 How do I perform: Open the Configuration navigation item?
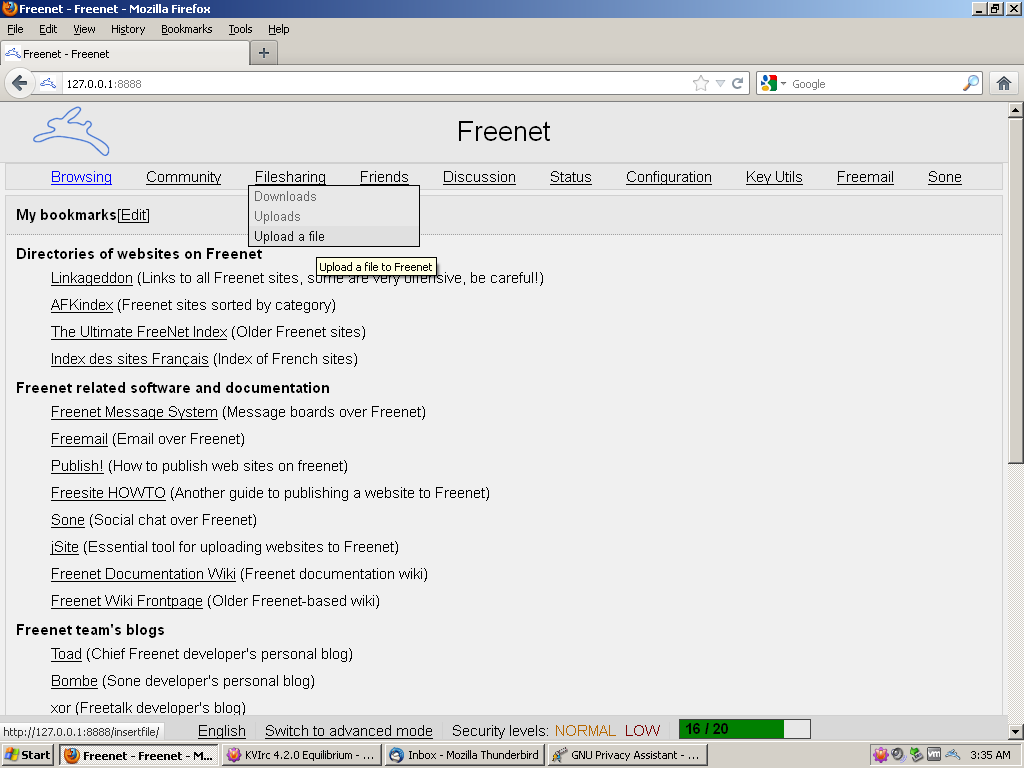click(x=669, y=177)
